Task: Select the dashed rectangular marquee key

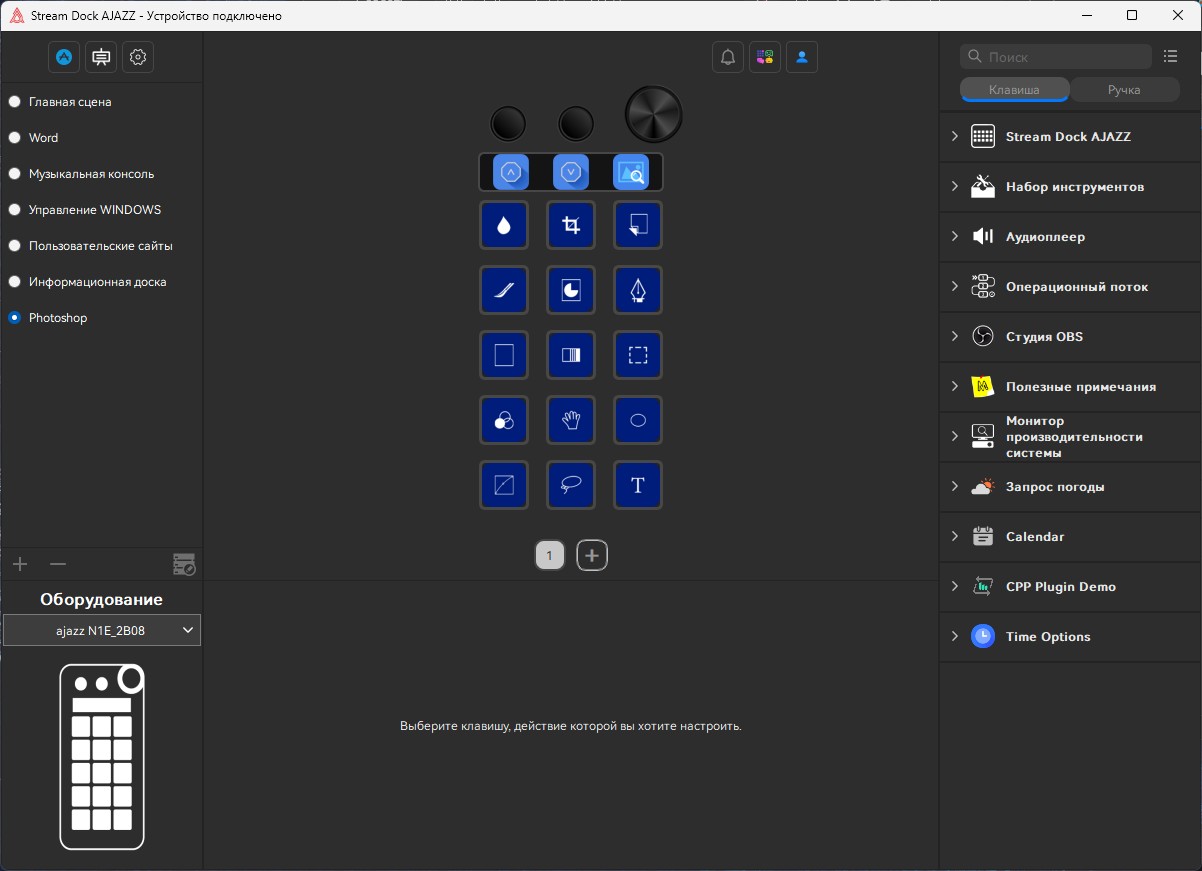Action: 638,355
